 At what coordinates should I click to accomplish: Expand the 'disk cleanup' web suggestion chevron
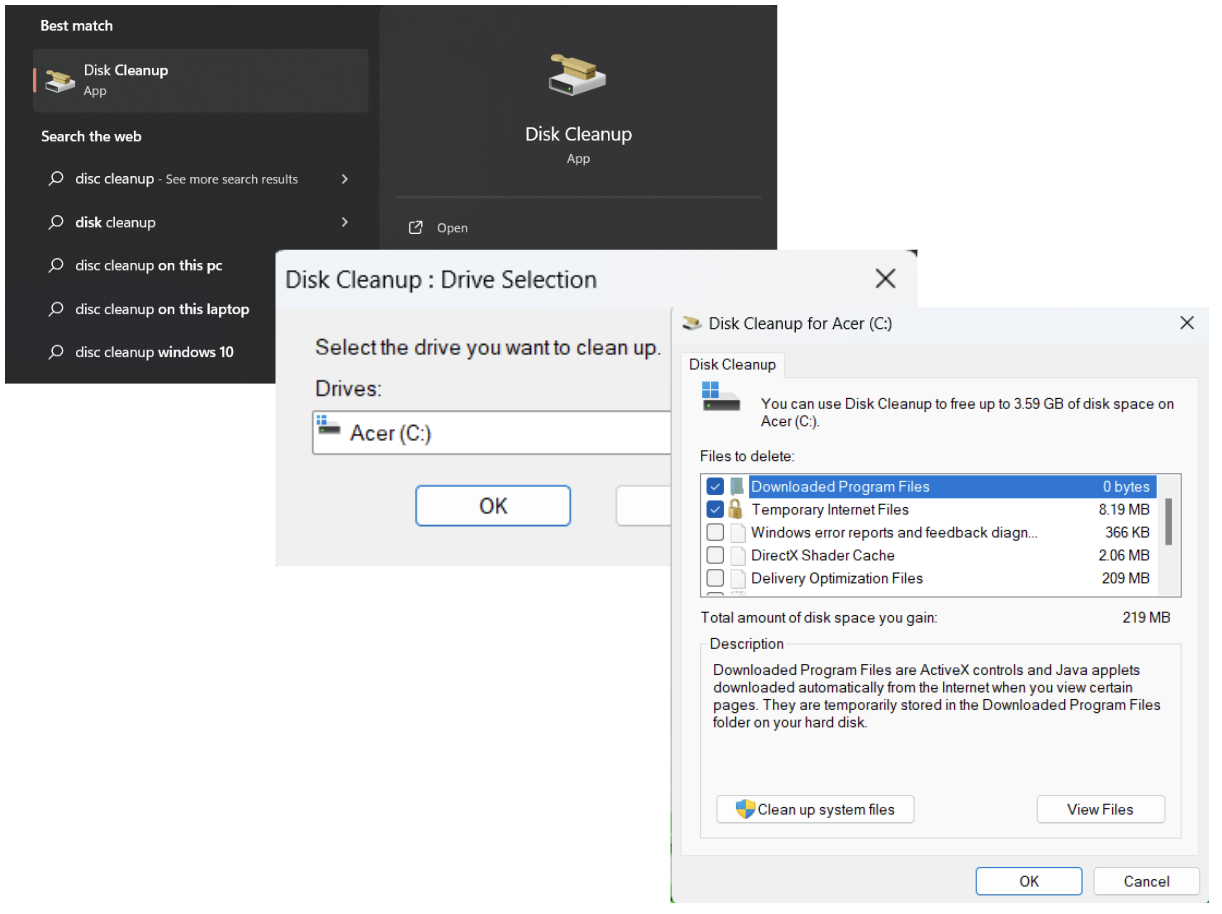(x=345, y=222)
